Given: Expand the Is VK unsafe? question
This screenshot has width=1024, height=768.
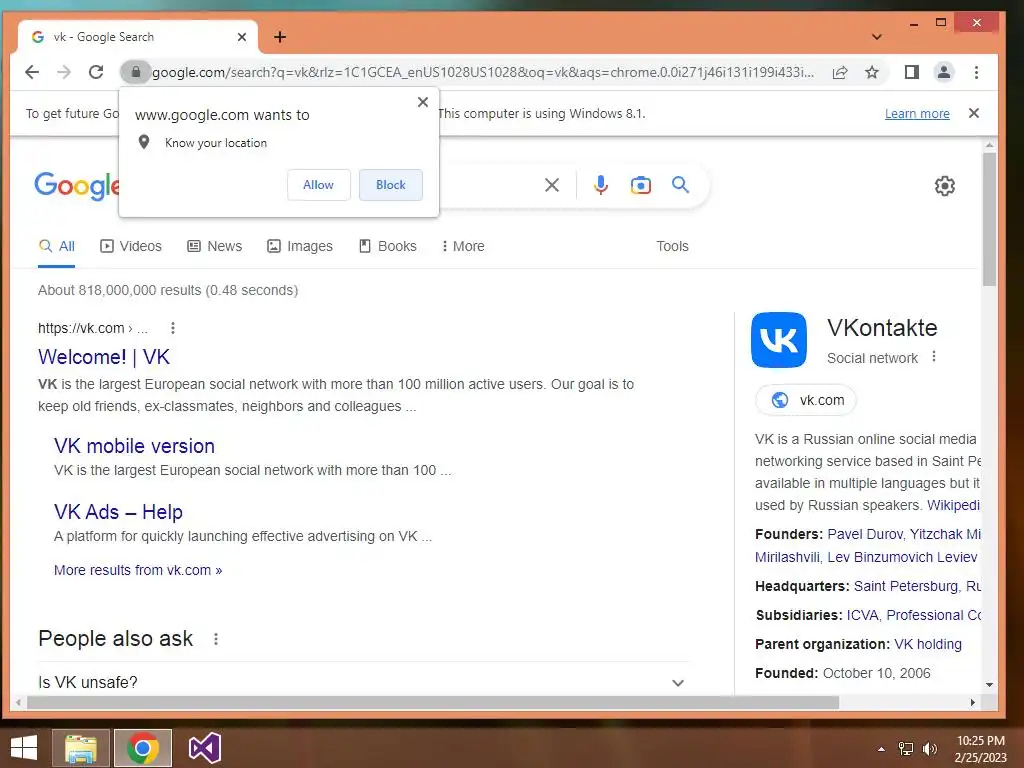Looking at the screenshot, I should tap(364, 682).
